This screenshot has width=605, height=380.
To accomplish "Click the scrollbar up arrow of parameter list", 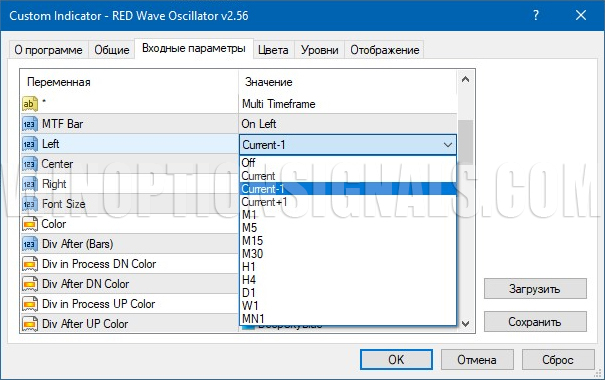I will [x=466, y=79].
